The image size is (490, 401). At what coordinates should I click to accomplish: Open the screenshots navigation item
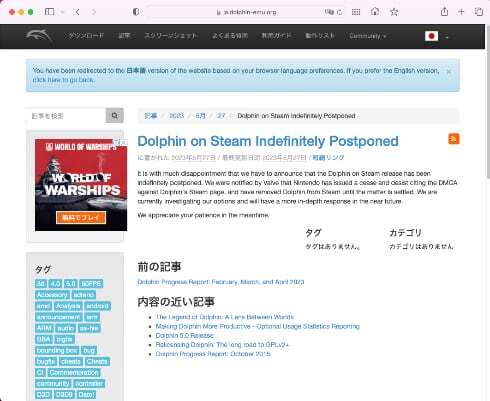click(171, 36)
